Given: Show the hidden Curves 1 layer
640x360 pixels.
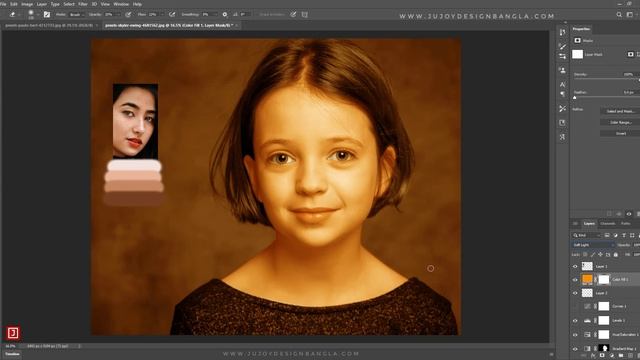Looking at the screenshot, I should [575, 307].
